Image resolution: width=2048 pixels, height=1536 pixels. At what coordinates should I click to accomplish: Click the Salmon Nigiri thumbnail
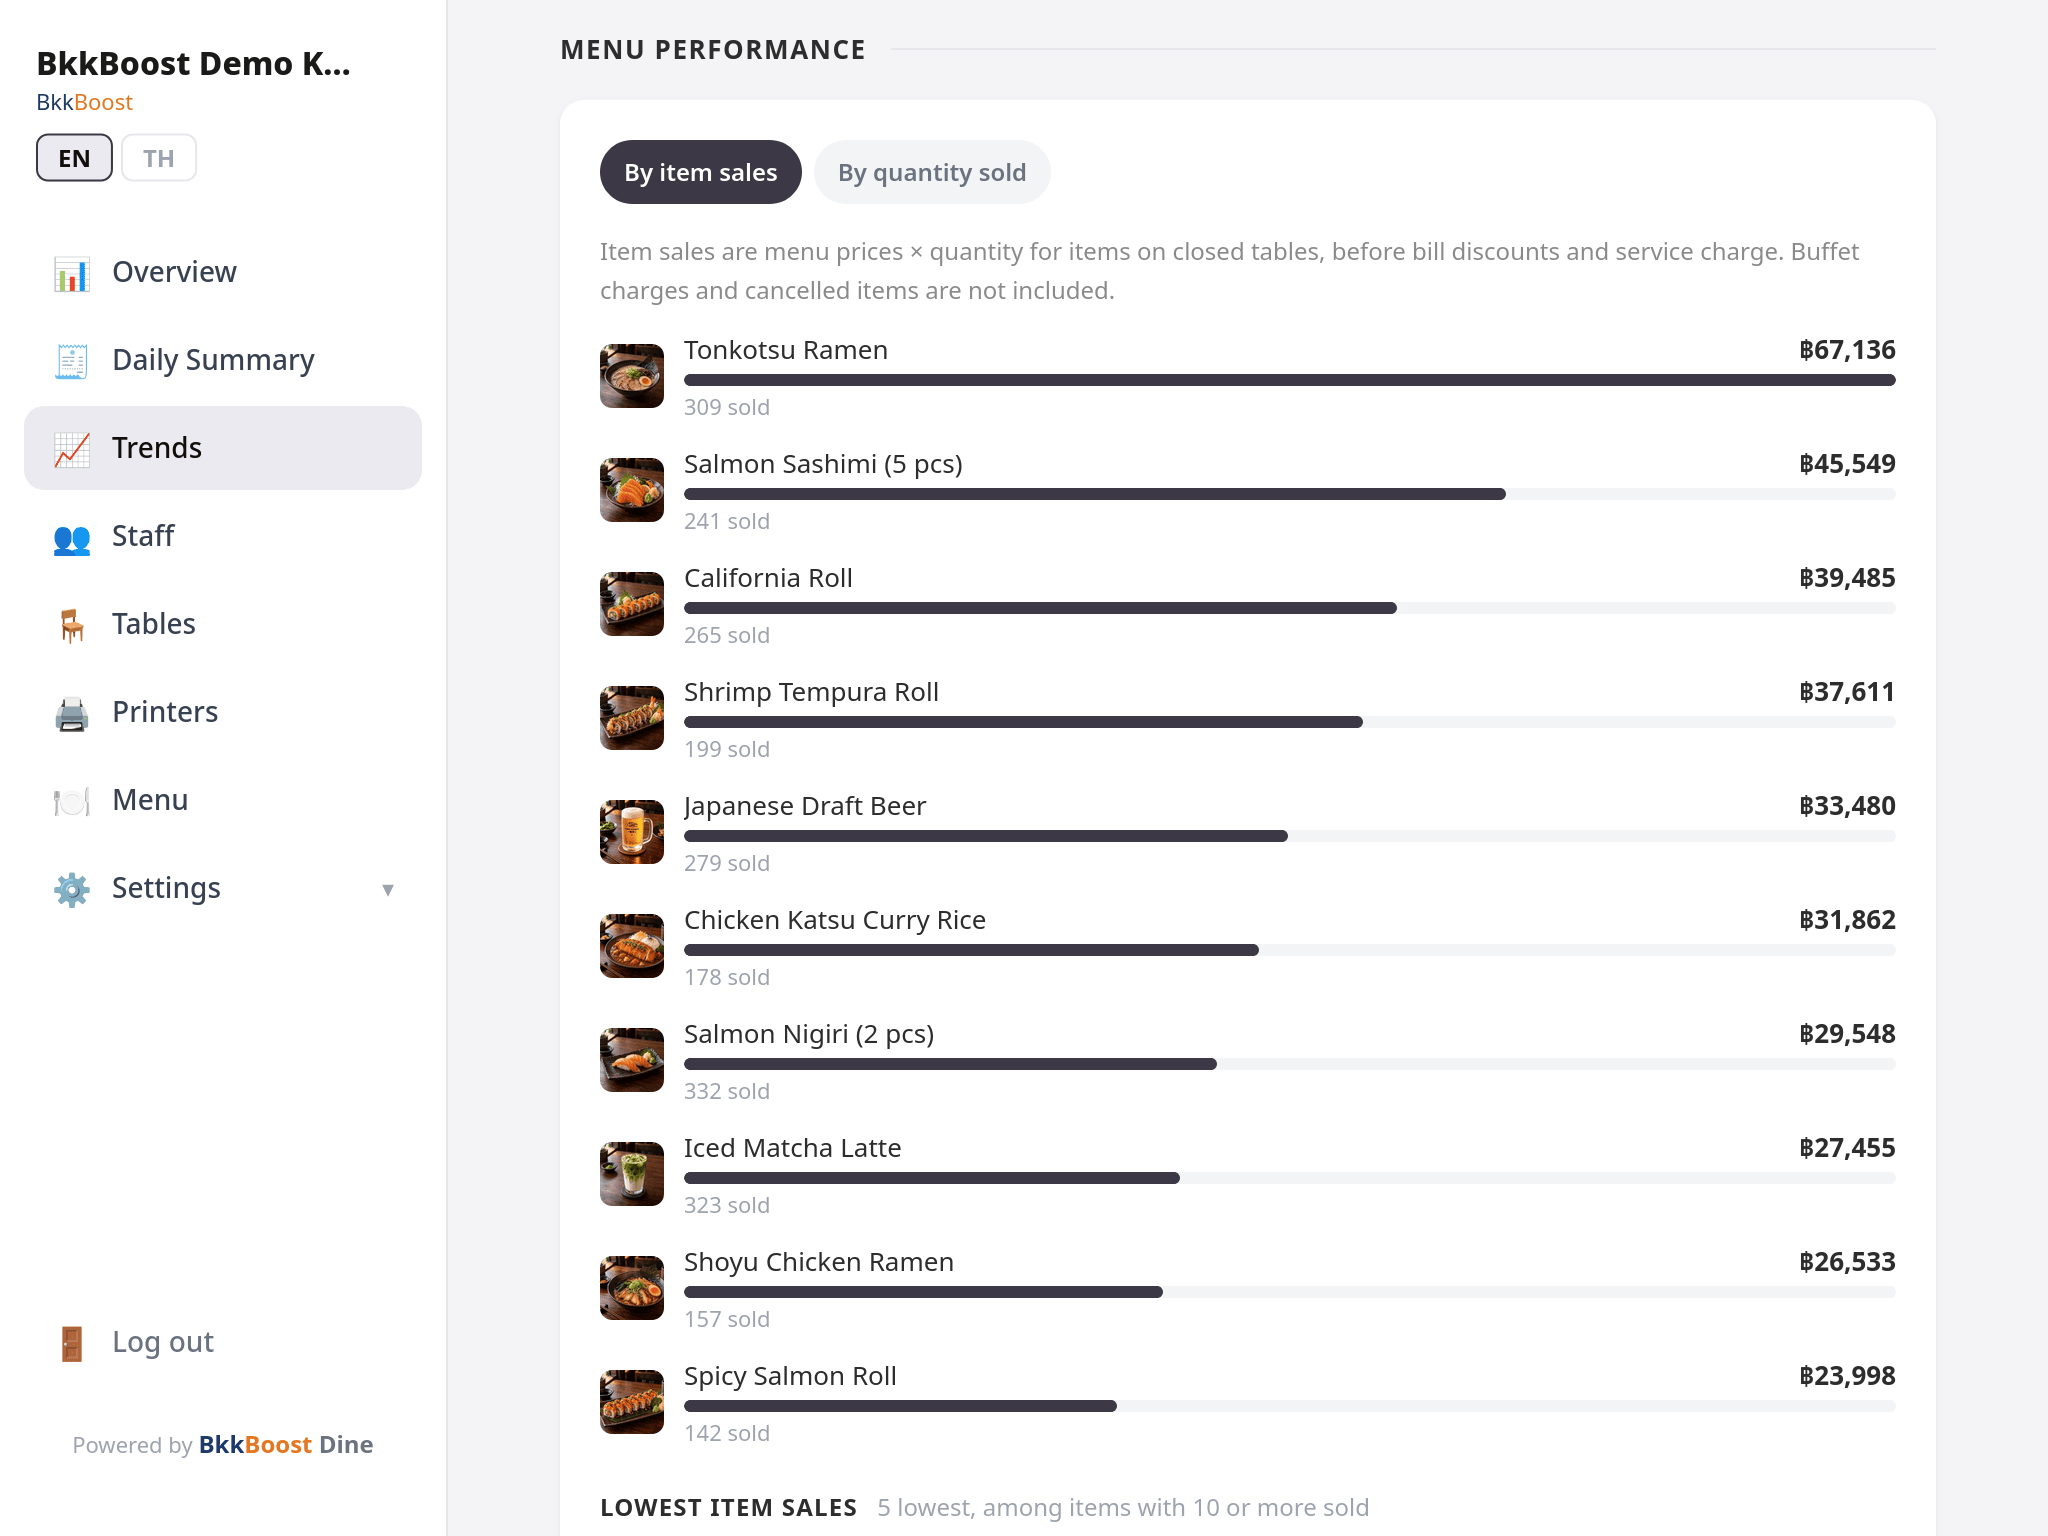(x=632, y=1060)
